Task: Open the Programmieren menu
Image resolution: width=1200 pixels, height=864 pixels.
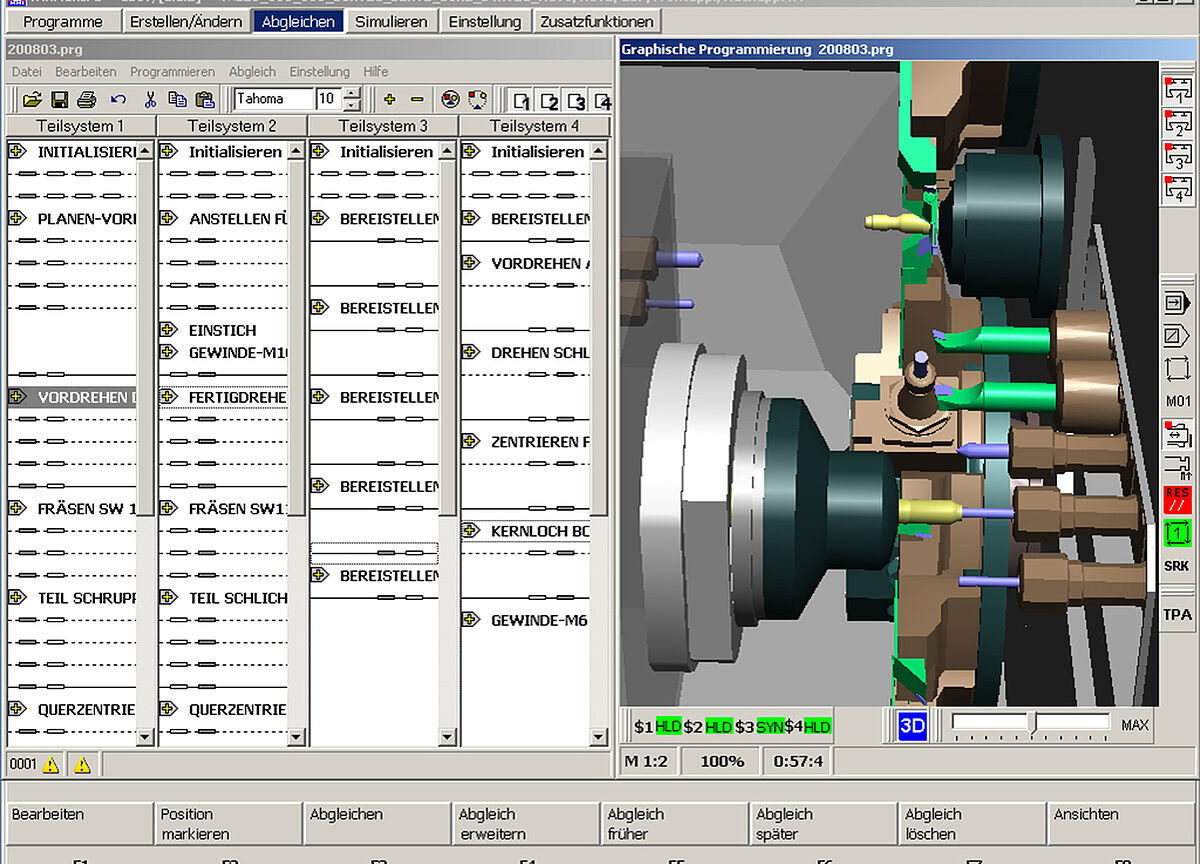Action: 172,72
